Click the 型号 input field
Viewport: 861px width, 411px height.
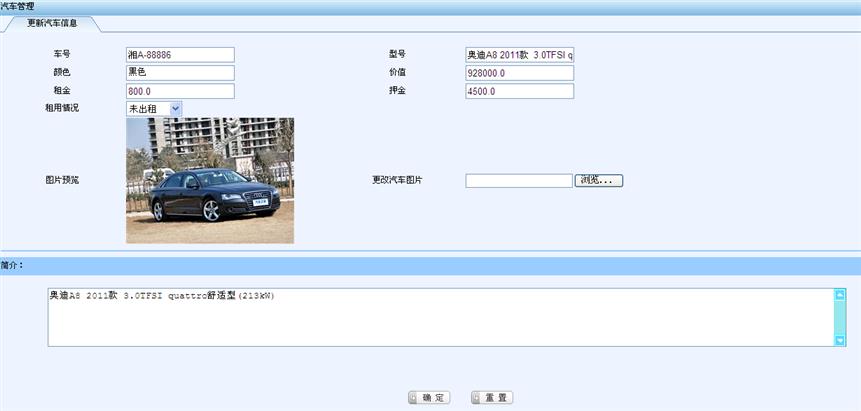tap(519, 55)
